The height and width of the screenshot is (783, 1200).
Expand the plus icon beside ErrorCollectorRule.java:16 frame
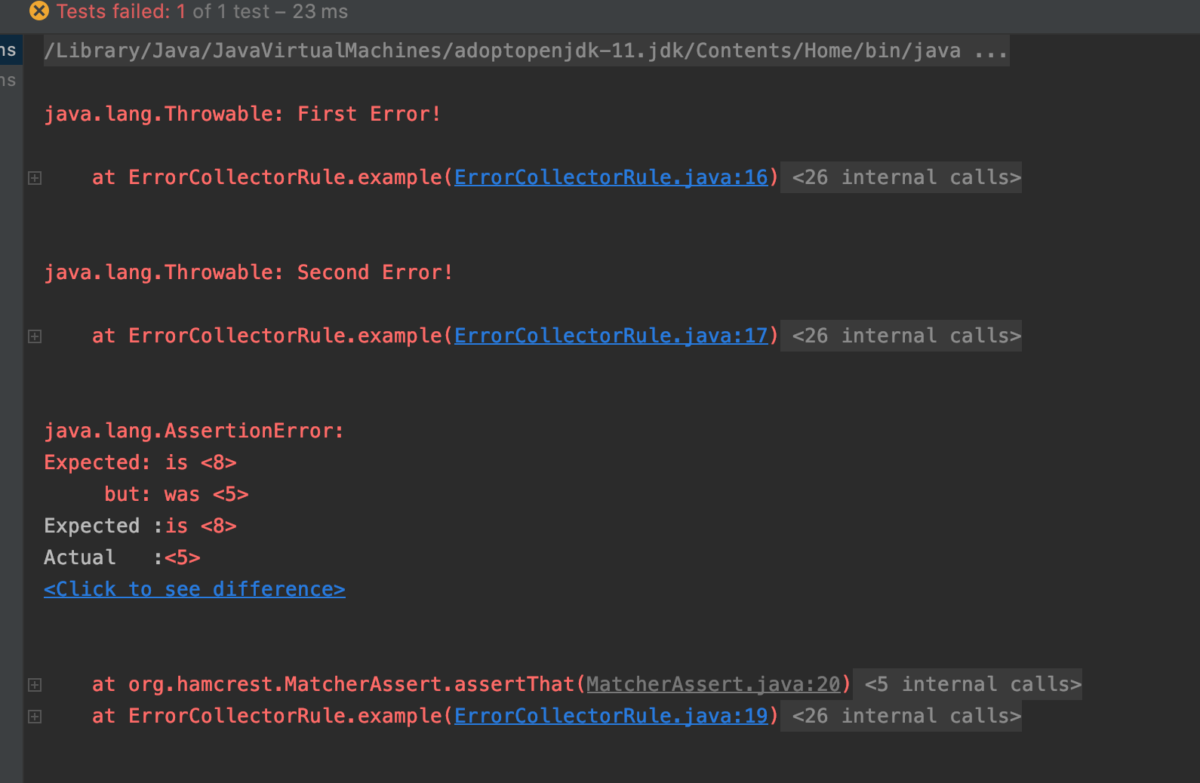(33, 177)
